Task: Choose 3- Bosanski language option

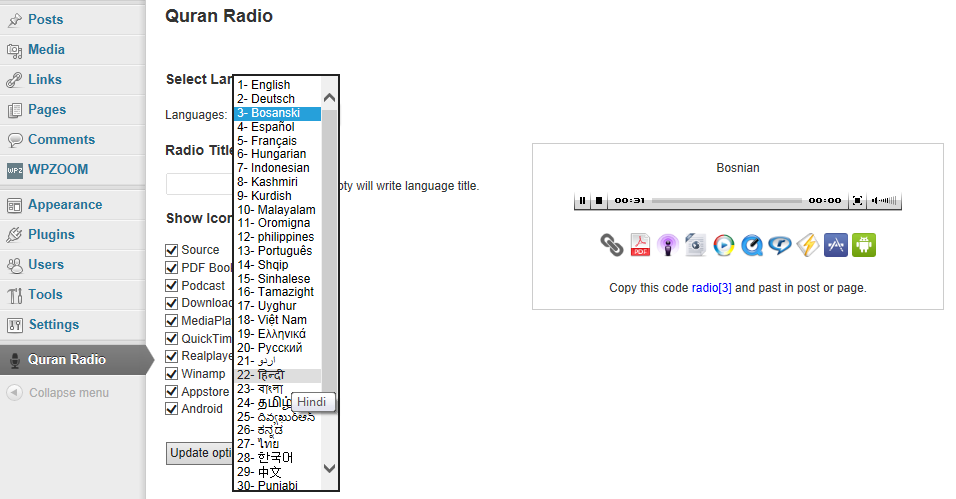Action: [277, 113]
